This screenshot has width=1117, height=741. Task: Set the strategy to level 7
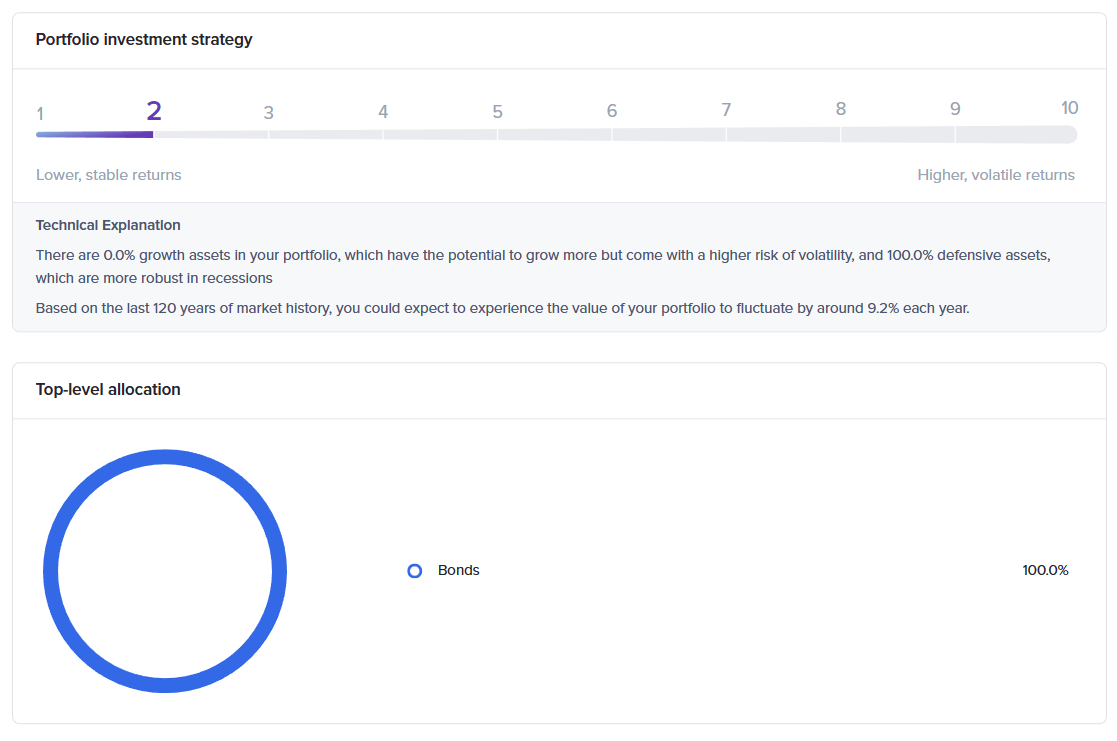726,110
